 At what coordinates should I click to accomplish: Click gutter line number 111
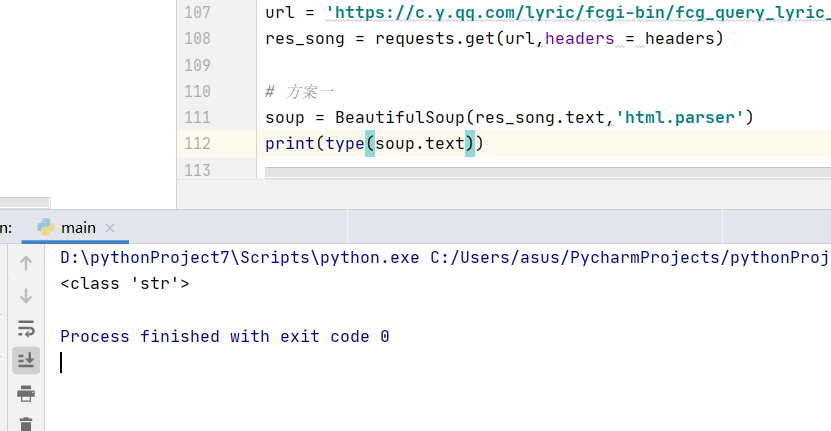point(197,117)
